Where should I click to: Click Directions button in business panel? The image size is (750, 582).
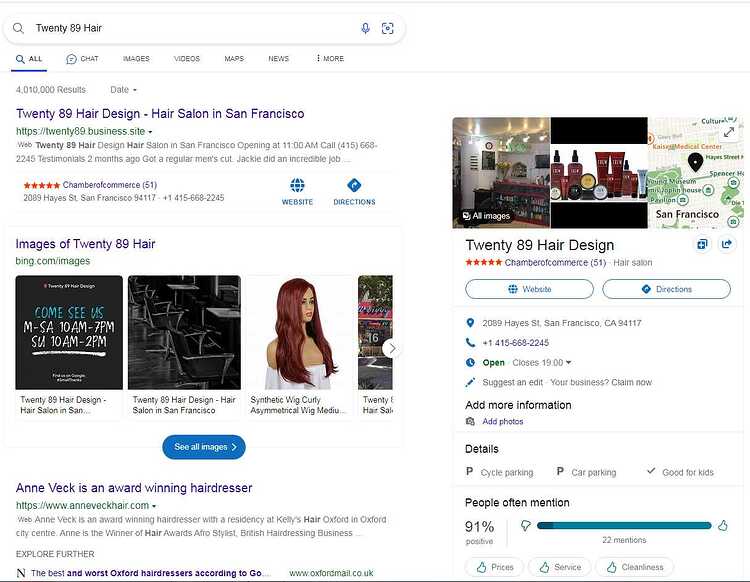coord(666,289)
